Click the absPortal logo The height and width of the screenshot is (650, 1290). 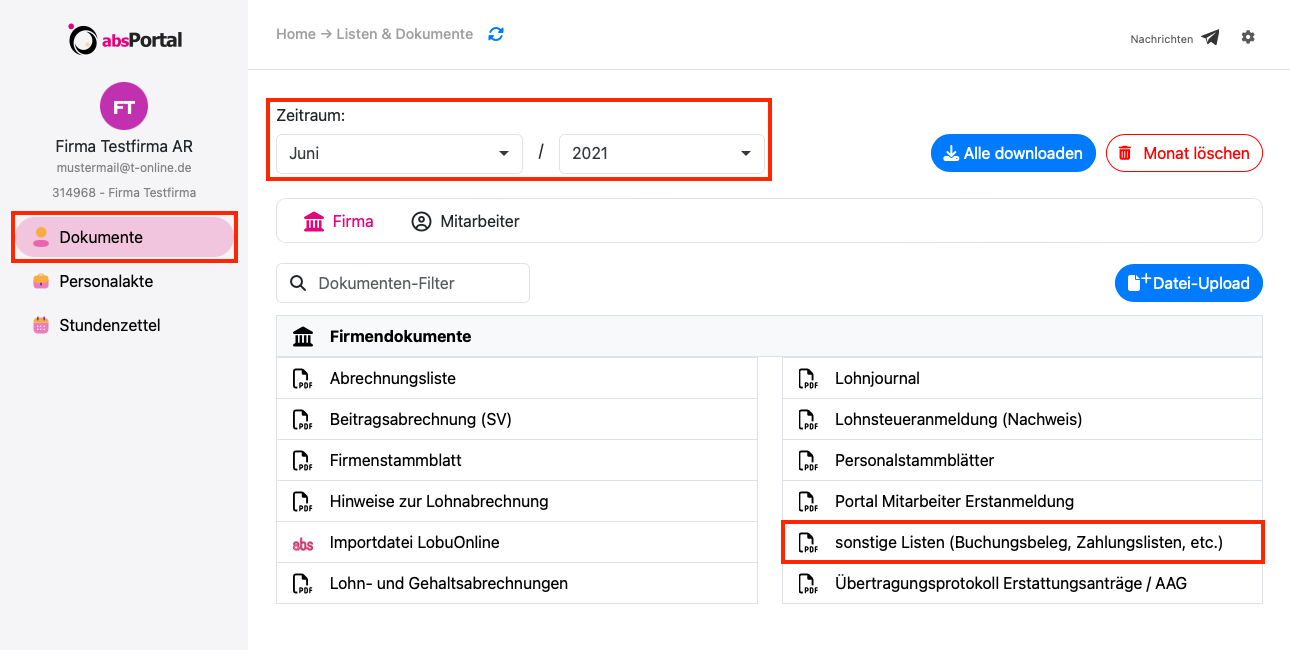coord(125,39)
